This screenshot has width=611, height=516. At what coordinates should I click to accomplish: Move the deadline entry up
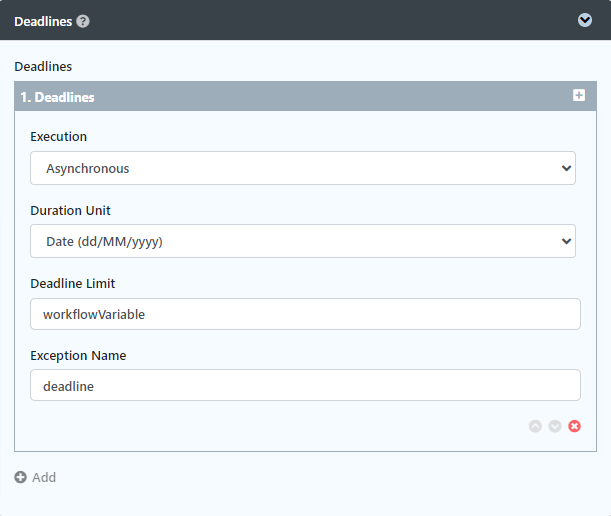(535, 426)
